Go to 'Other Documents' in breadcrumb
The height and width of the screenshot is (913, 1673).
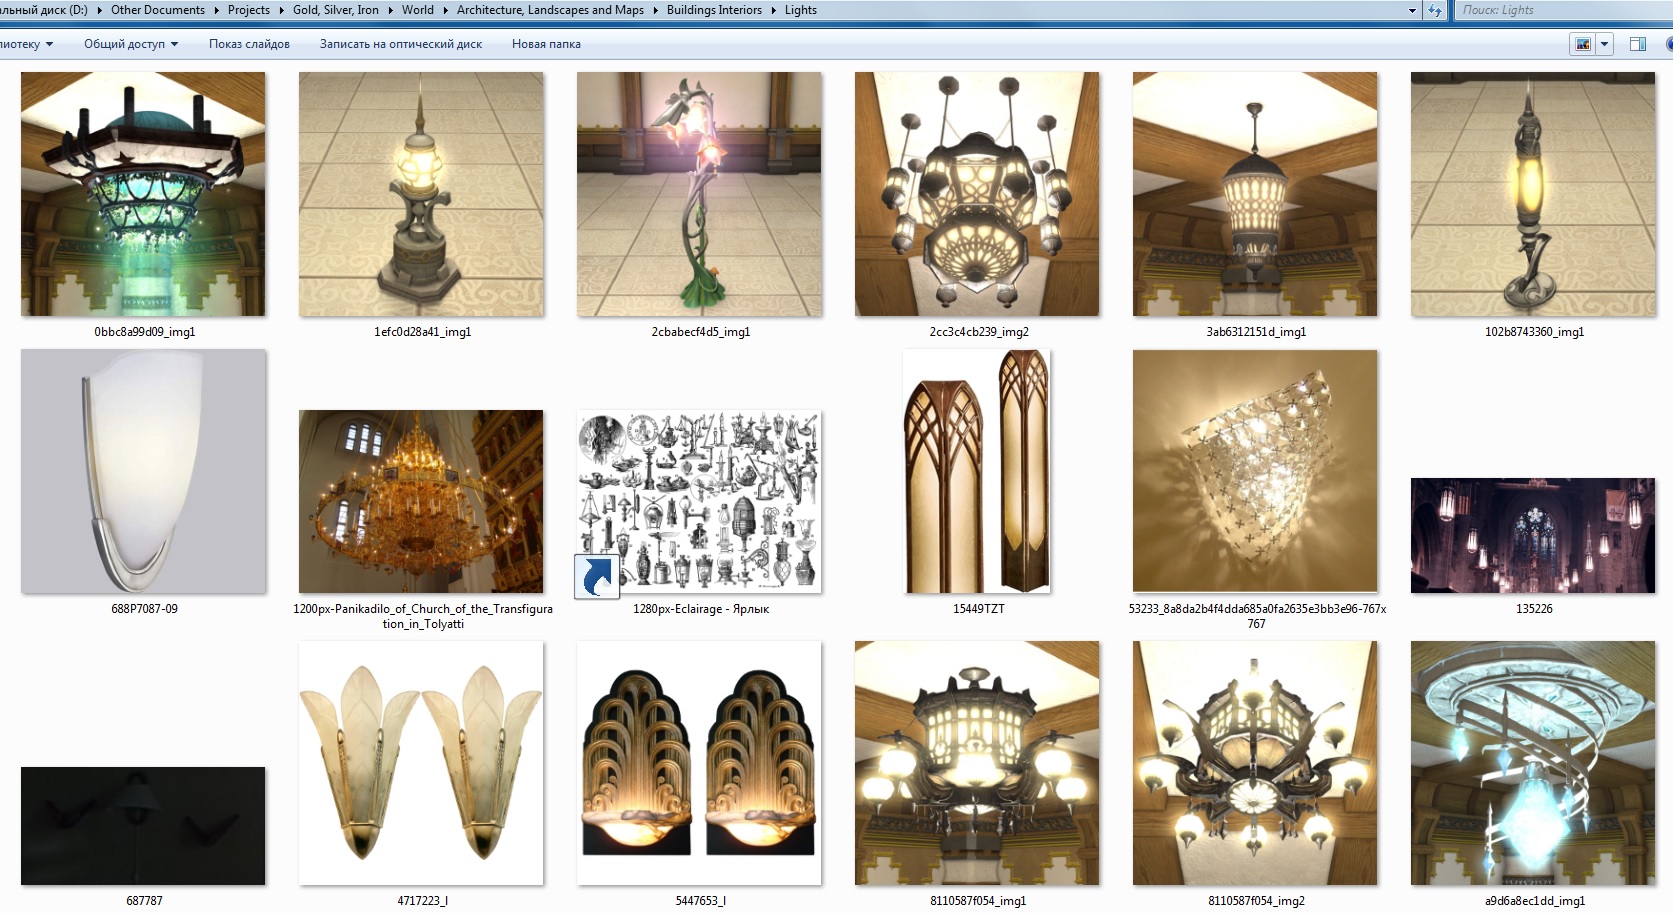pos(158,10)
